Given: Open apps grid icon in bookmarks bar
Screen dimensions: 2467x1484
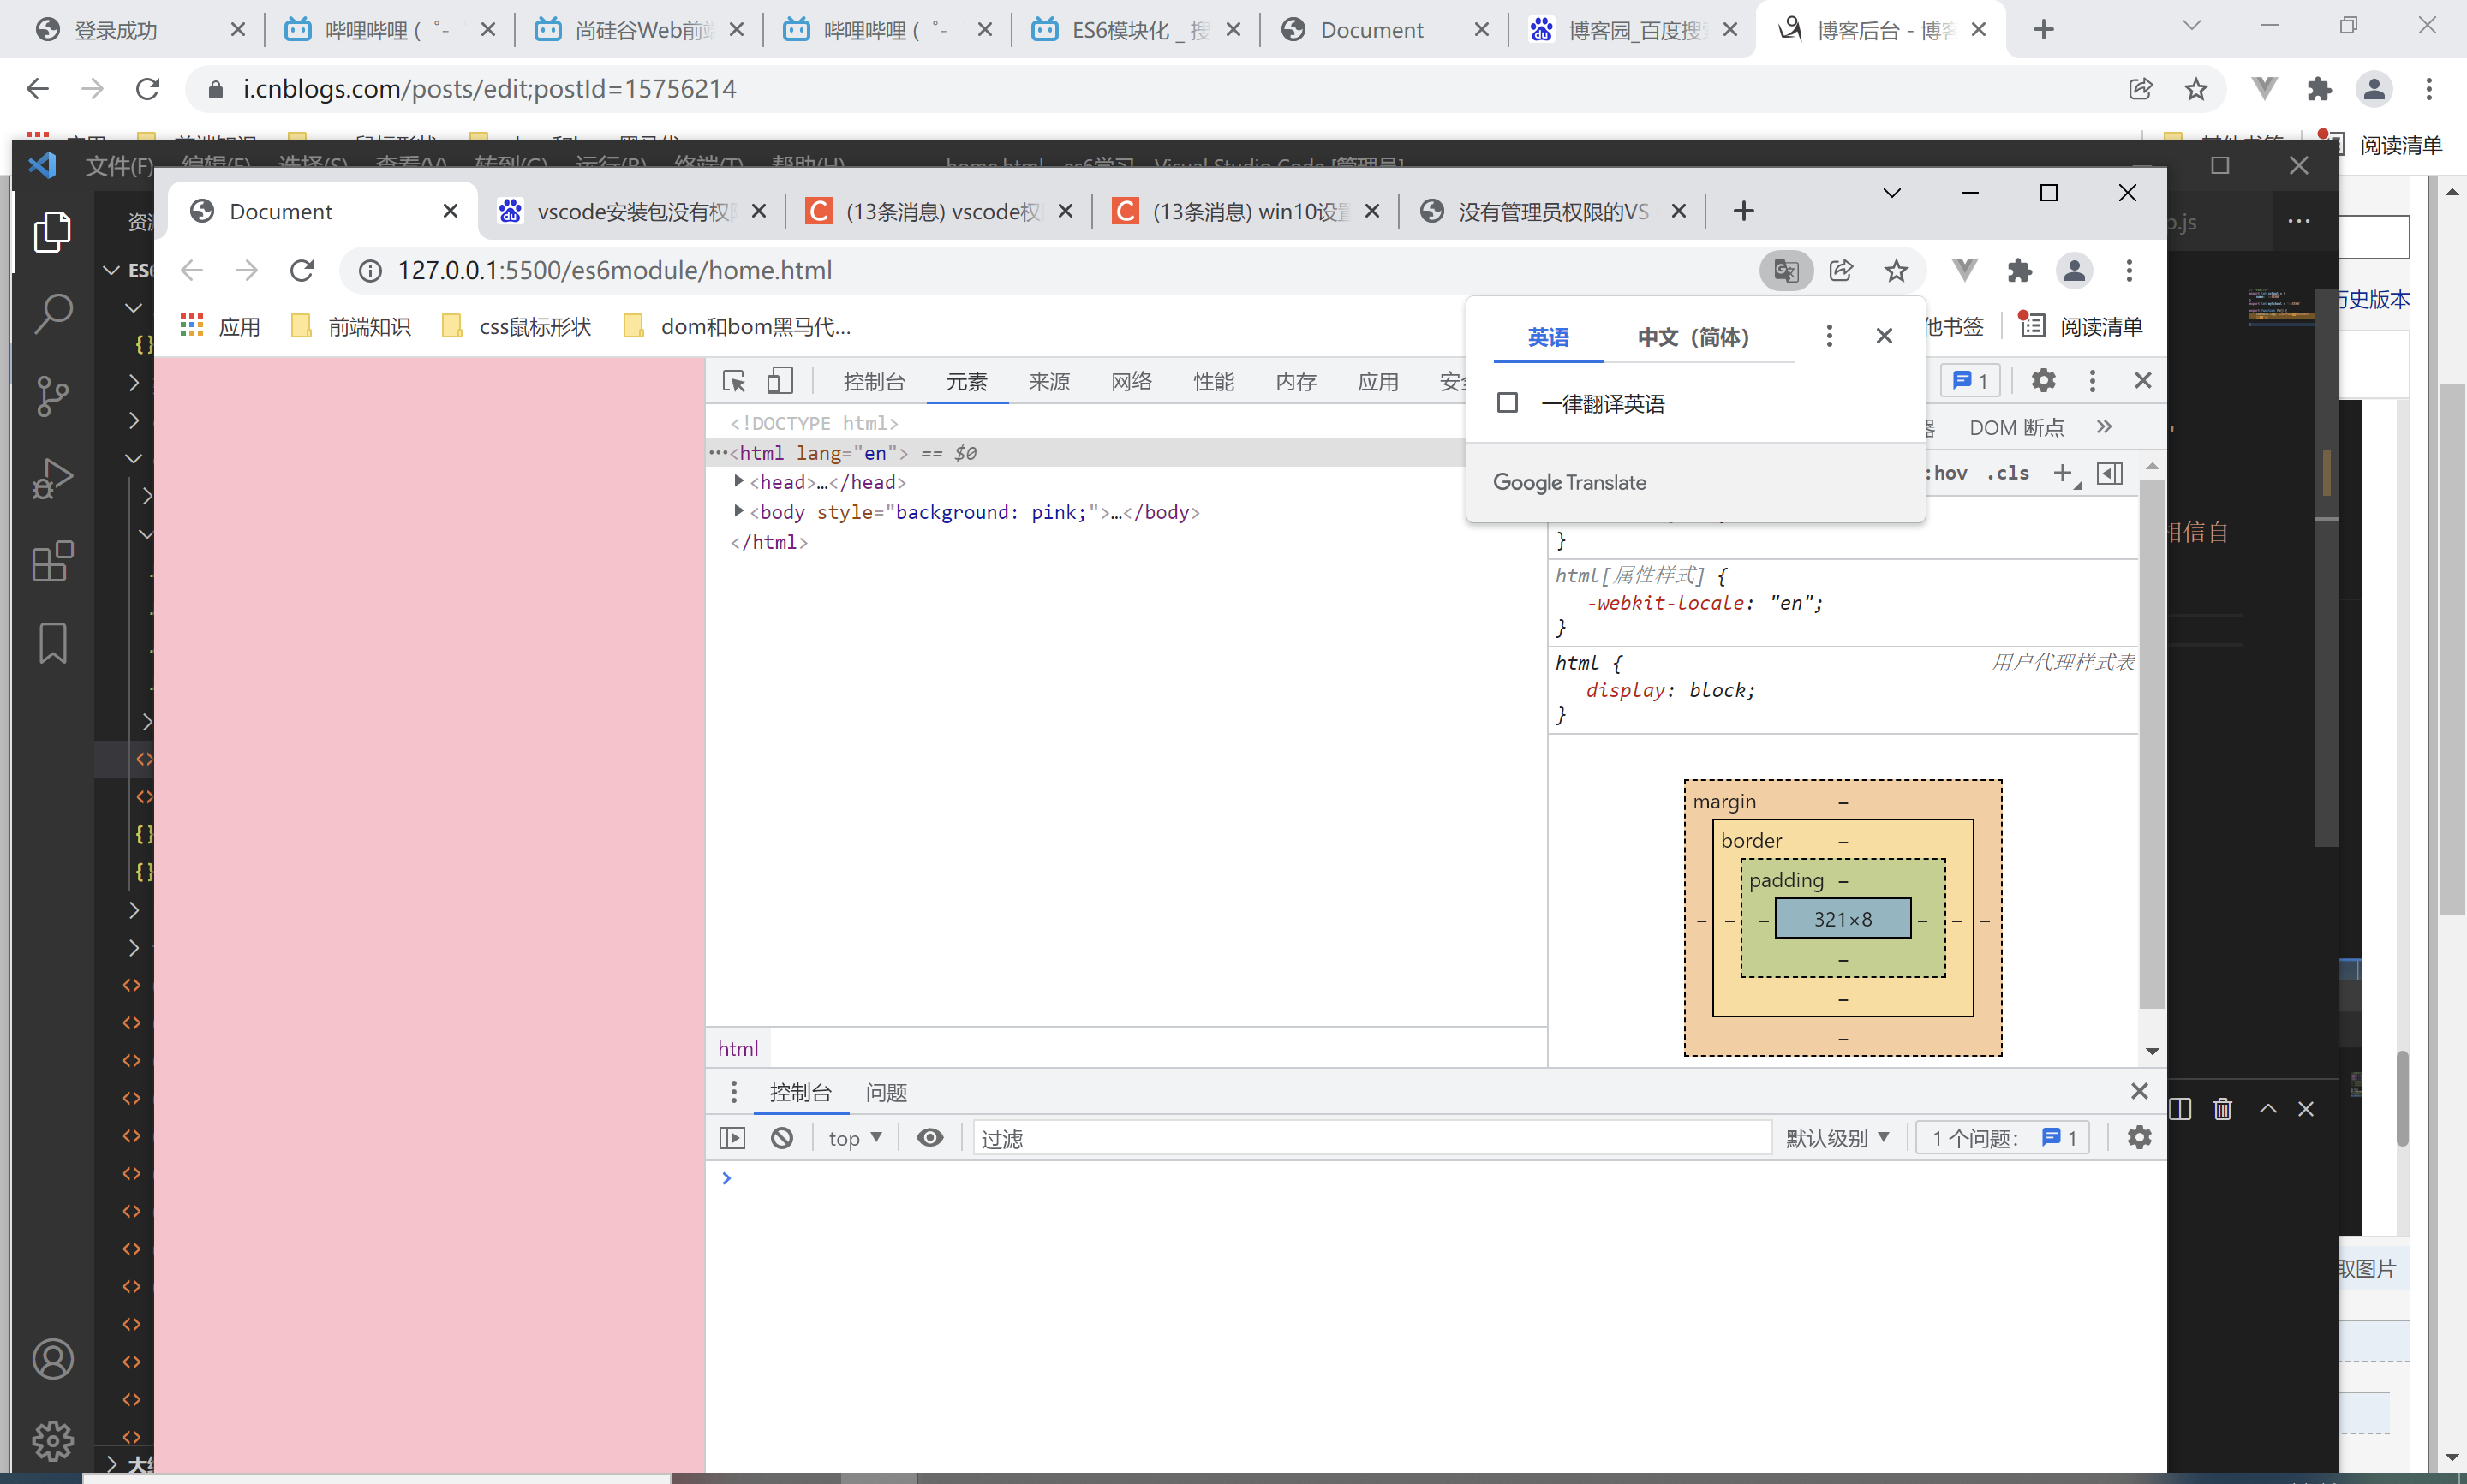Looking at the screenshot, I should (x=191, y=325).
